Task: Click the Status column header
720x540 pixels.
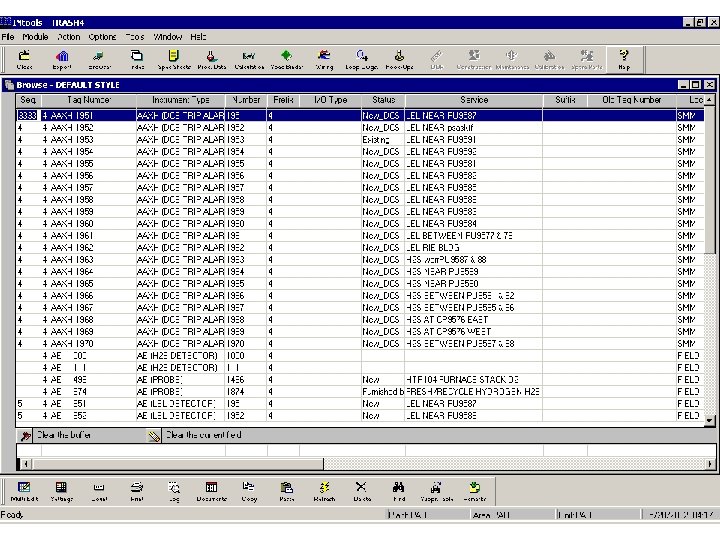Action: [383, 100]
